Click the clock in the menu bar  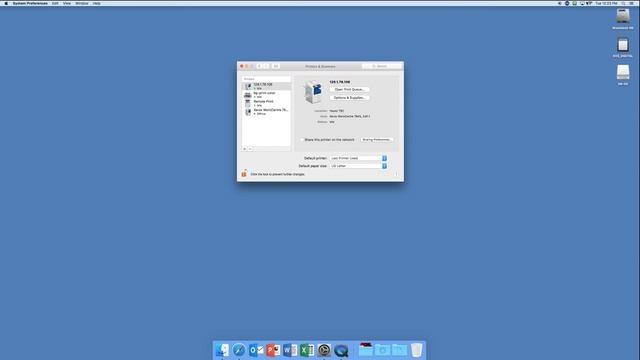[607, 3]
